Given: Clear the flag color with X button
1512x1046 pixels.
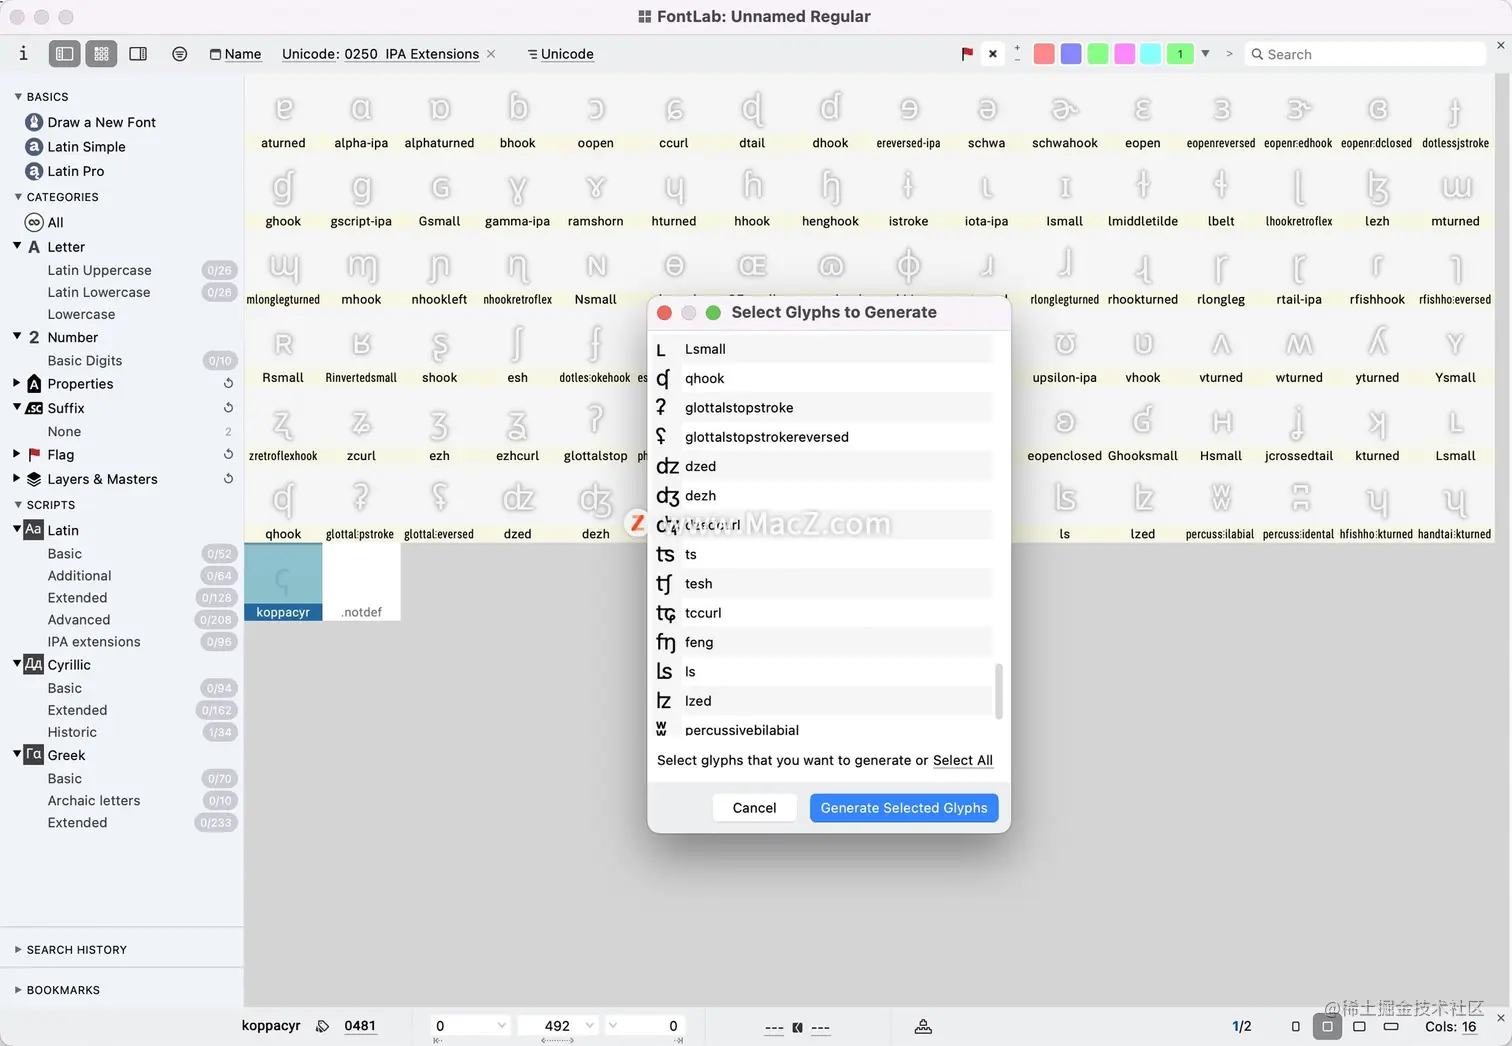Looking at the screenshot, I should coord(993,54).
